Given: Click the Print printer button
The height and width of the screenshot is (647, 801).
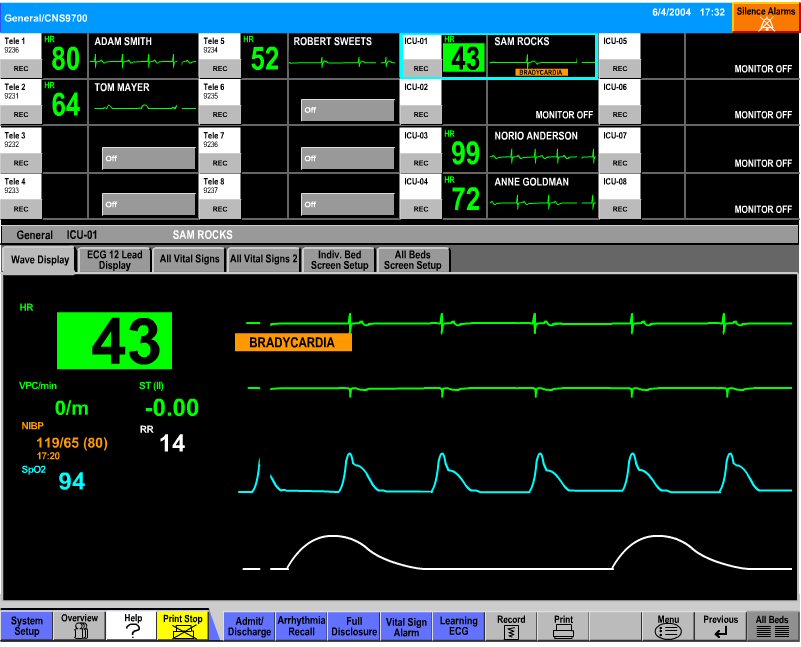Looking at the screenshot, I should tap(563, 626).
